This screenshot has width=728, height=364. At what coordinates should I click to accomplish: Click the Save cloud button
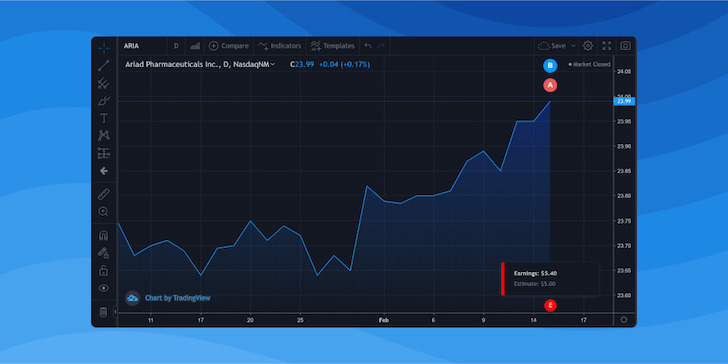(552, 46)
